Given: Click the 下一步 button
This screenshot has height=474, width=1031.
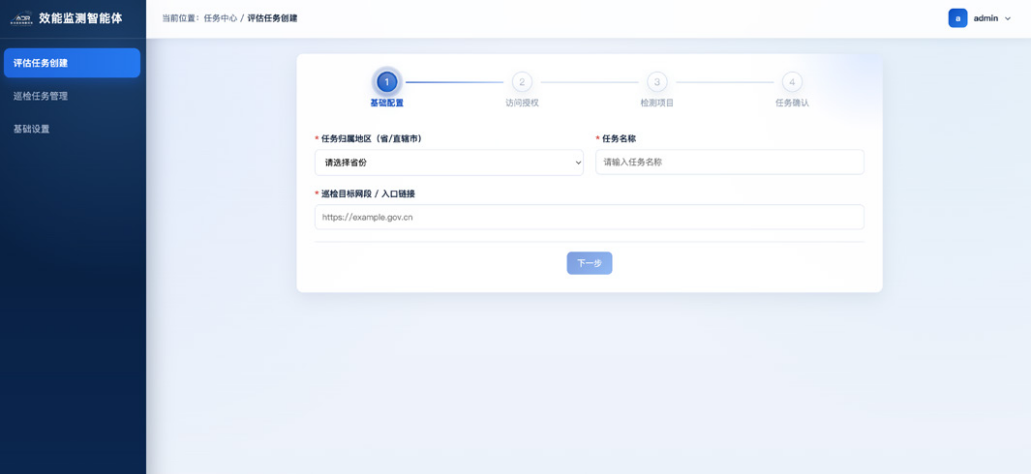Looking at the screenshot, I should tap(590, 263).
